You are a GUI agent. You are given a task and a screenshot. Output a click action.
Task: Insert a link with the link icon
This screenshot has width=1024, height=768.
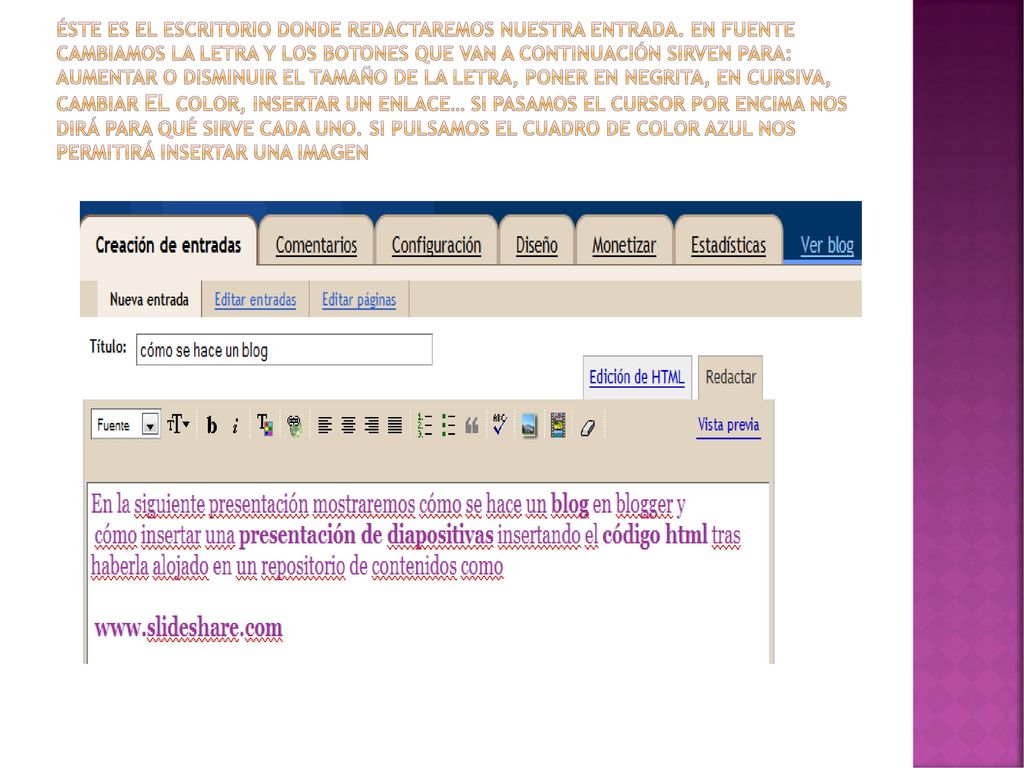pos(295,426)
